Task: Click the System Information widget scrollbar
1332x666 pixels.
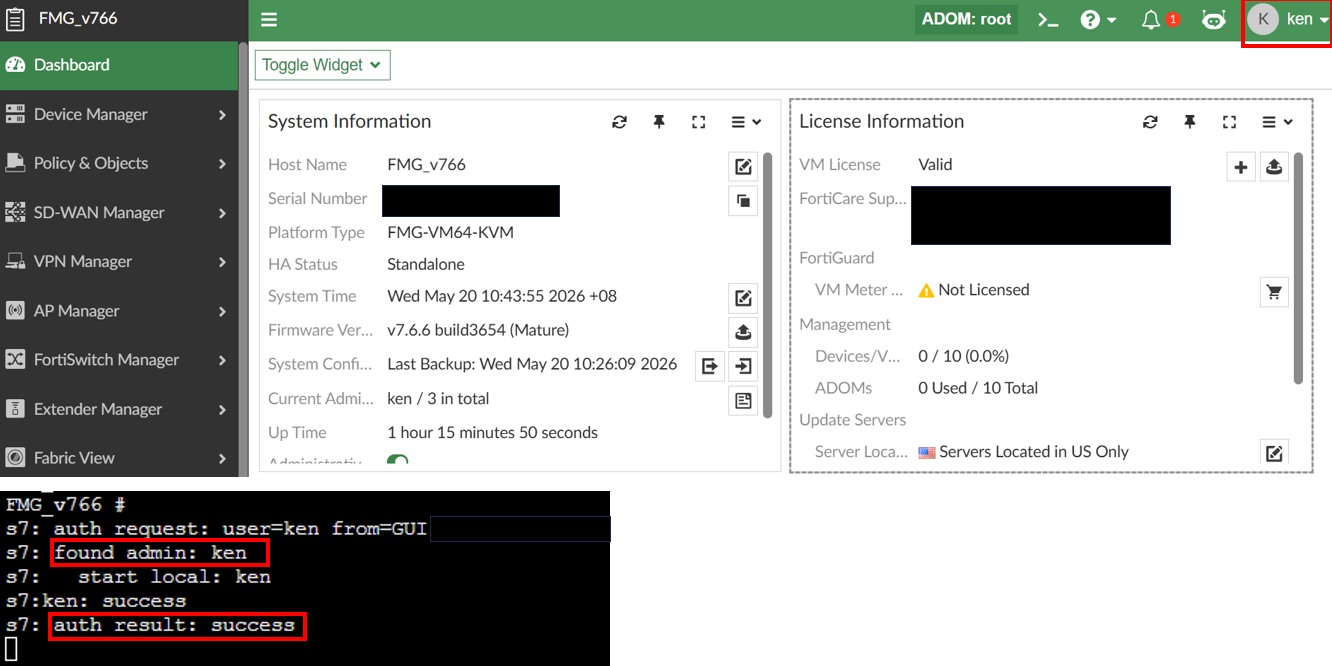Action: pos(767,285)
